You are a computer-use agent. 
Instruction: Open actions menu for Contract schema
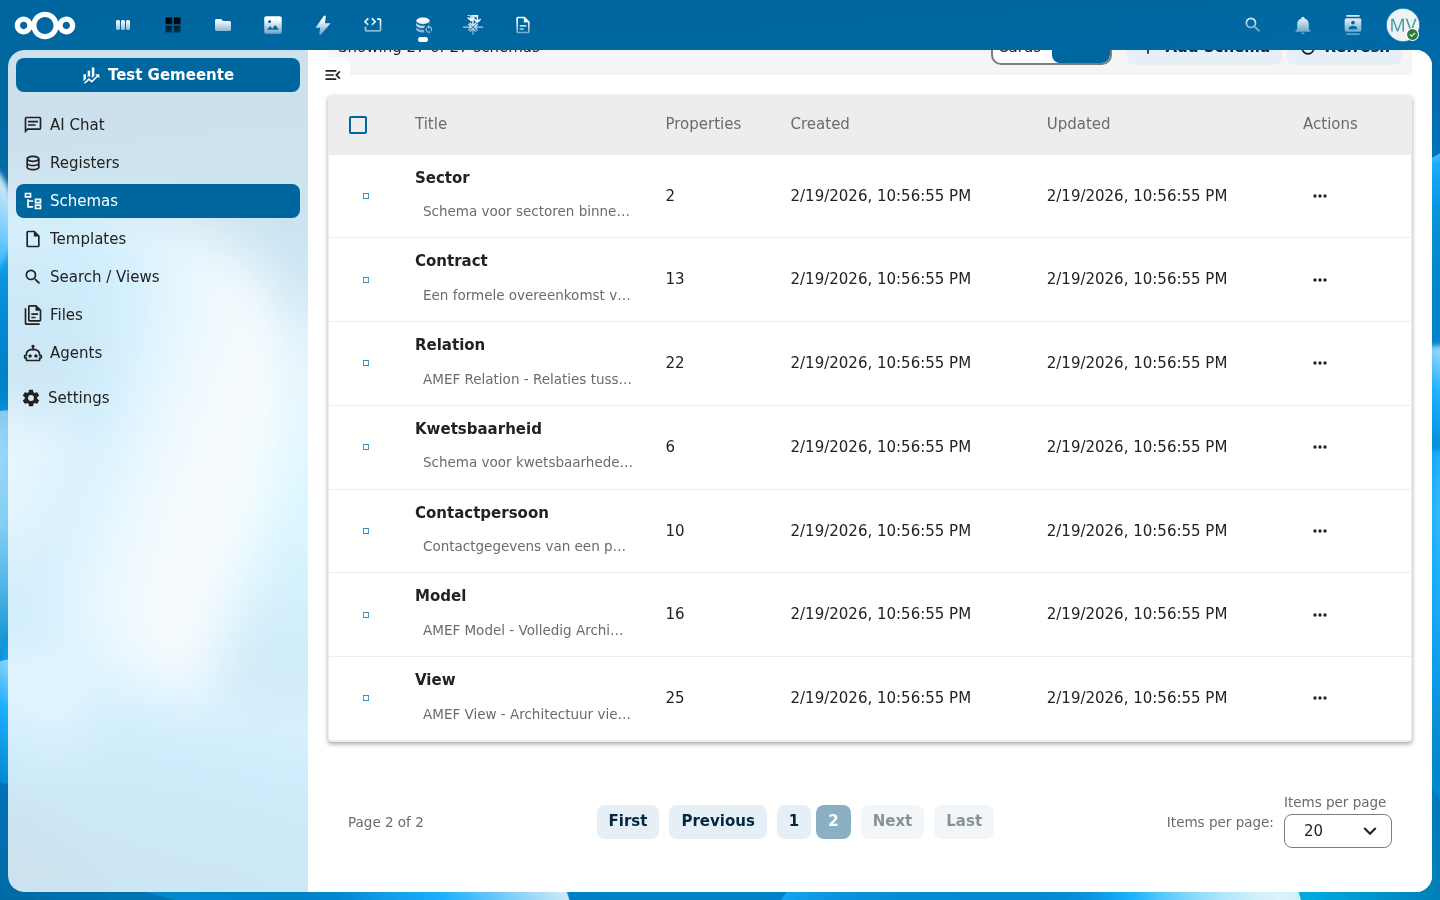point(1319,280)
